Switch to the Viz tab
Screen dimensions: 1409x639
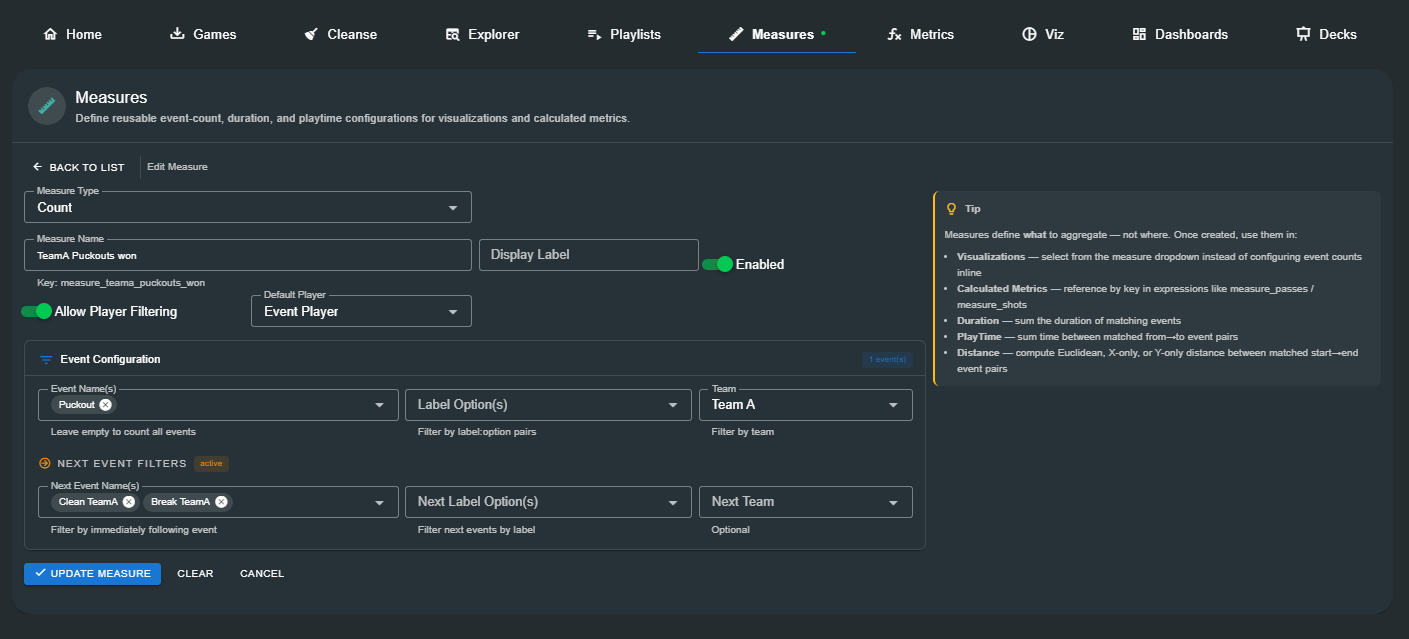click(1042, 34)
